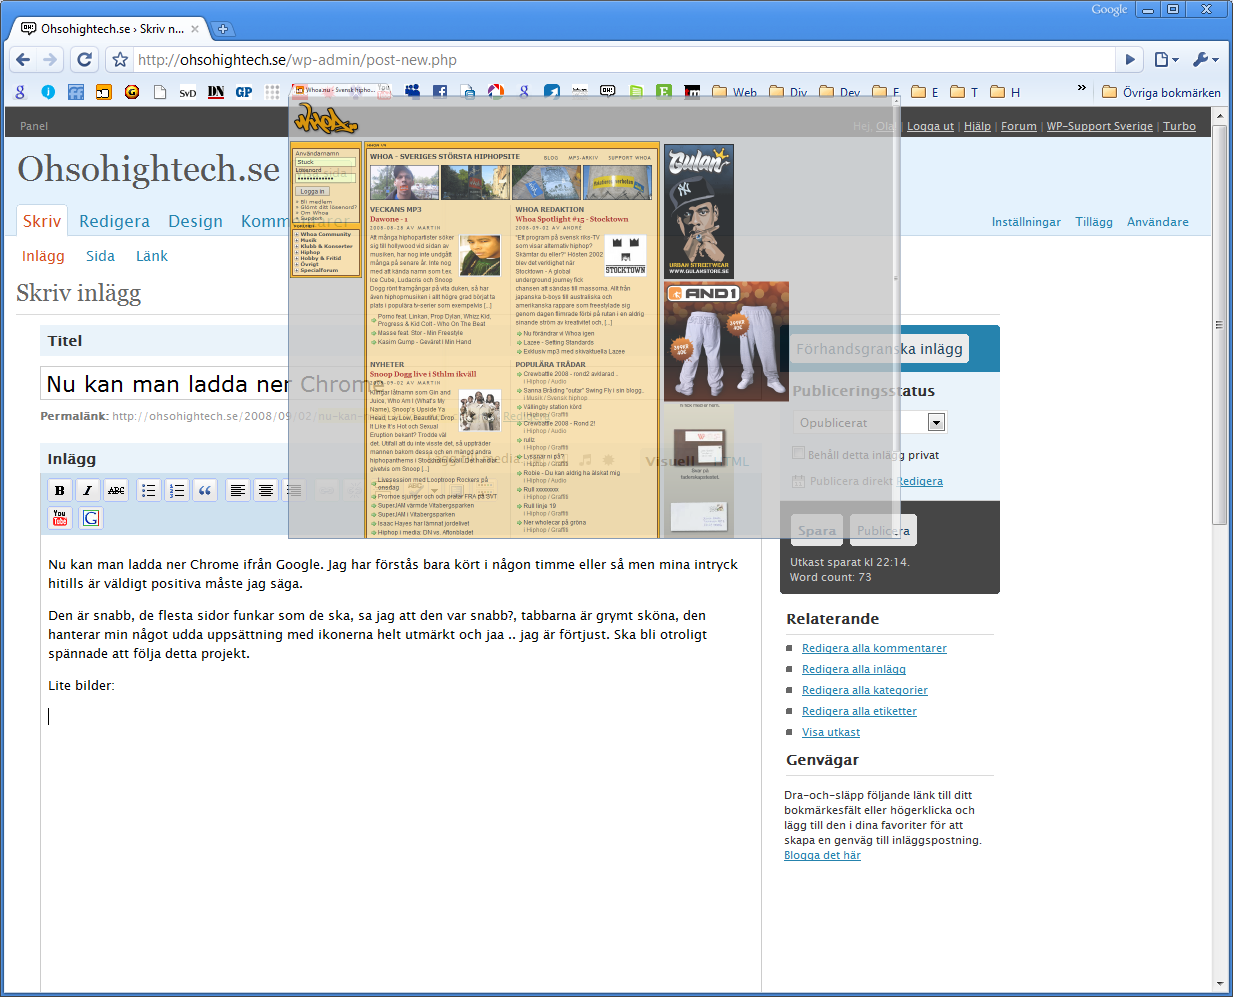Click 'Redigera alla kommentarer'

point(874,648)
